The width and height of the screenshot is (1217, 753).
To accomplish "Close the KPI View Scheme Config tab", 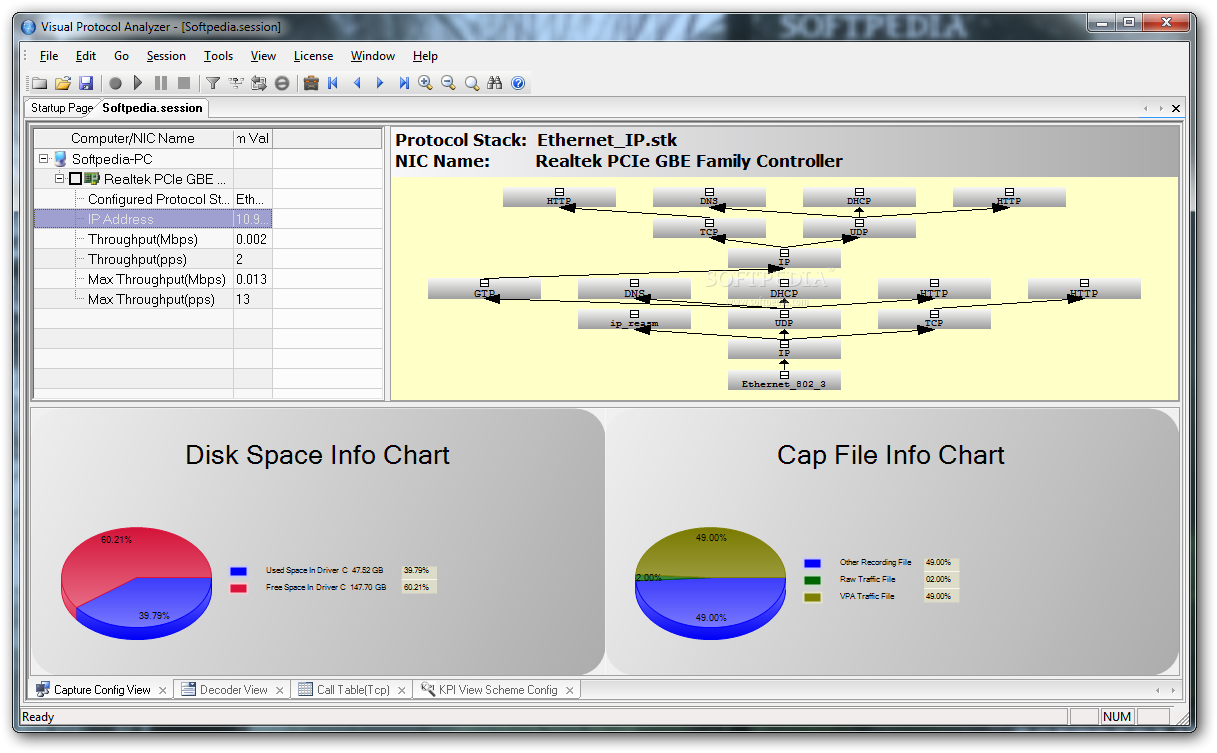I will click(x=569, y=690).
